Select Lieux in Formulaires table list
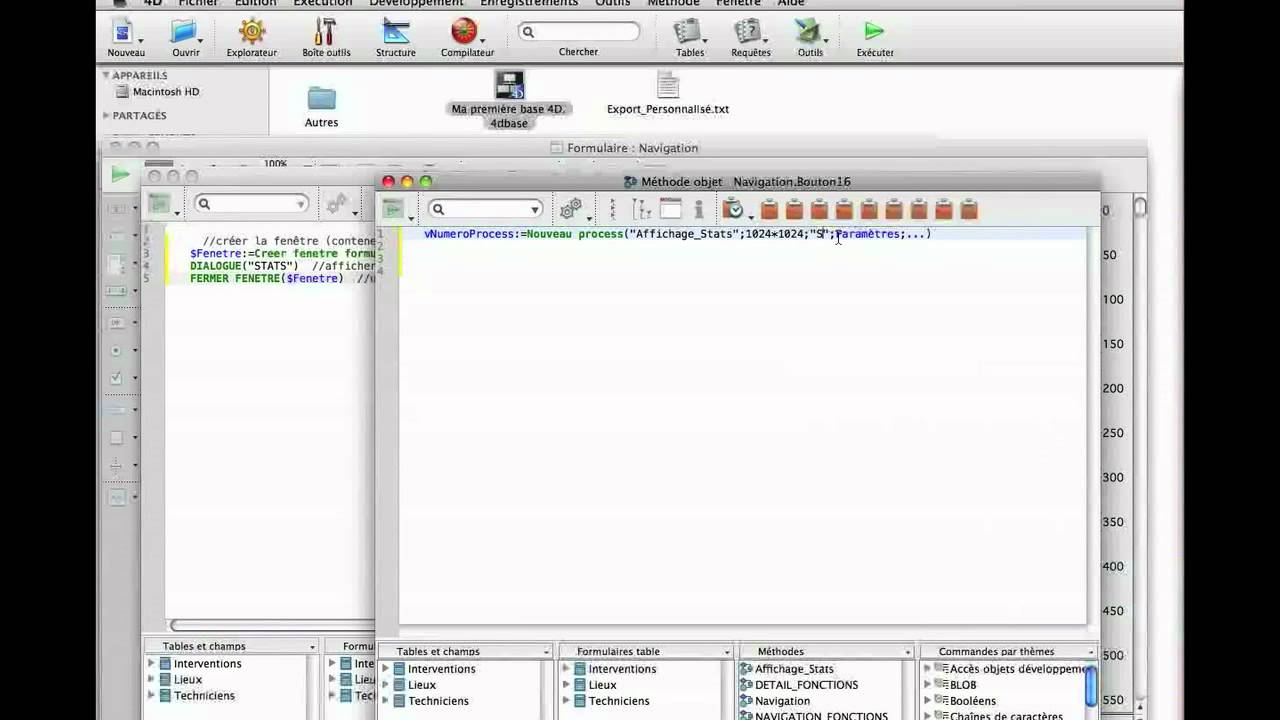 (x=602, y=685)
